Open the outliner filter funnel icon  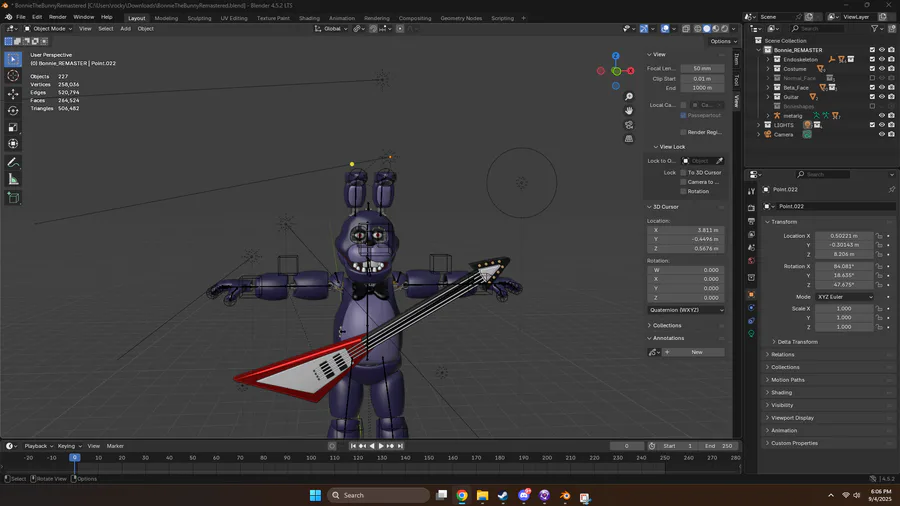tap(875, 28)
